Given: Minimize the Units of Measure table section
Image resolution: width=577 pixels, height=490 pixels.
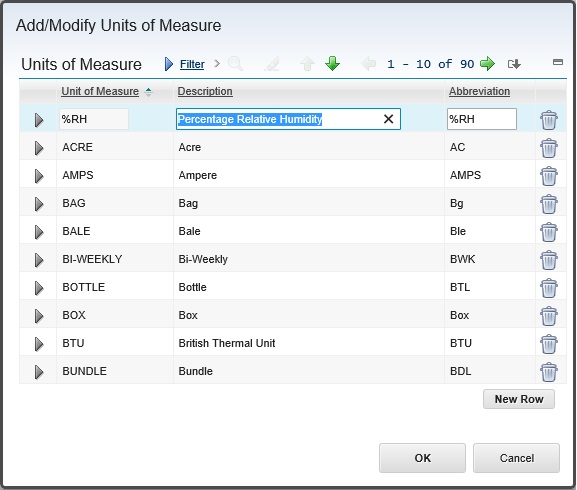Looking at the screenshot, I should (x=558, y=62).
